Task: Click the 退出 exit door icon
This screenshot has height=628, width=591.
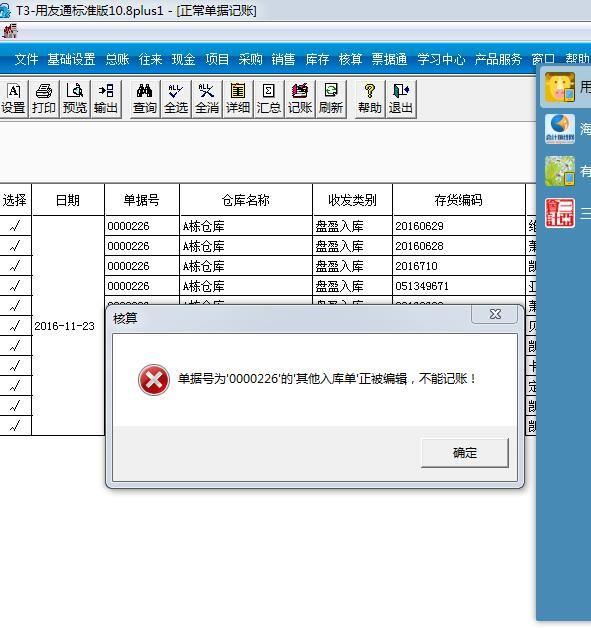Action: click(401, 99)
